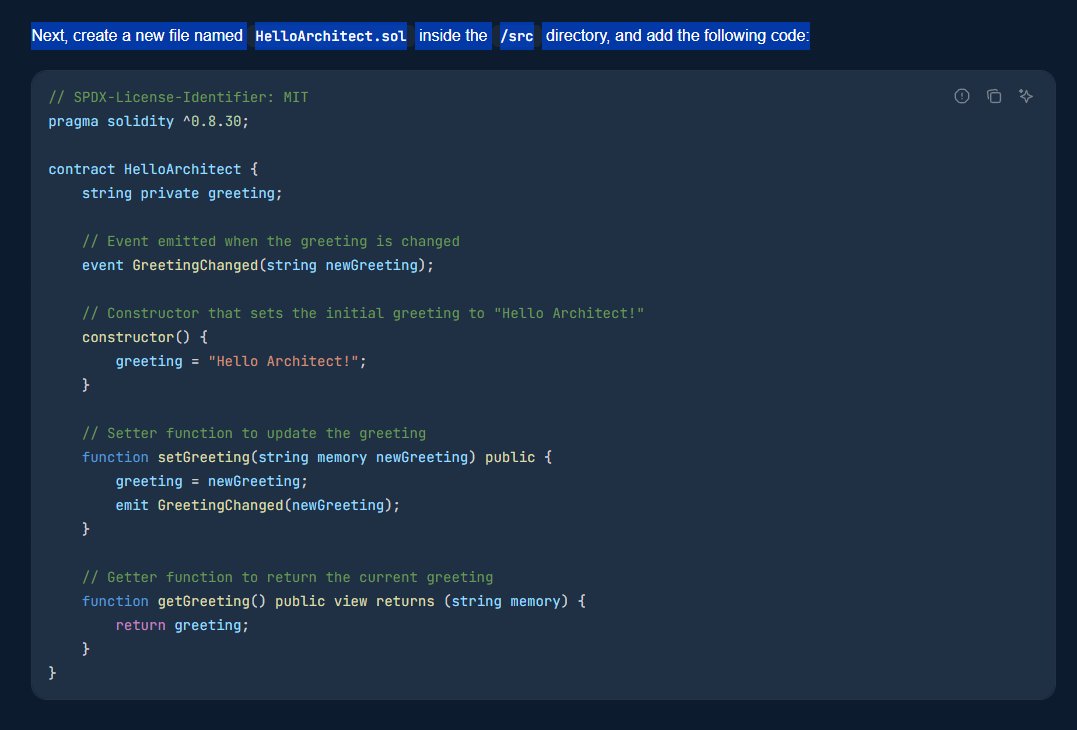Click the string private greeting line
The height and width of the screenshot is (730, 1077).
coord(182,194)
